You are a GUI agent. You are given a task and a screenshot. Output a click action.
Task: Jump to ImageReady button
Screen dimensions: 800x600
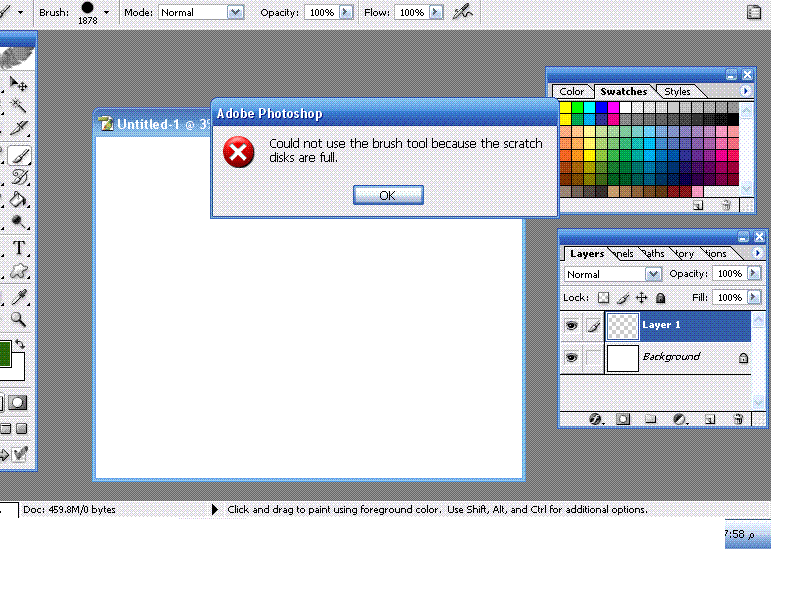coord(14,454)
